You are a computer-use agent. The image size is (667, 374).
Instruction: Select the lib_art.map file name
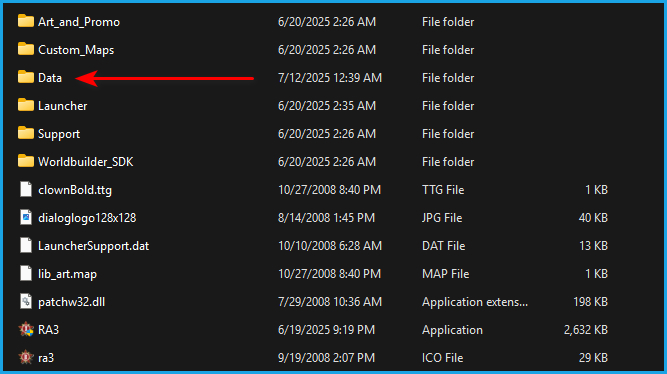(67, 274)
